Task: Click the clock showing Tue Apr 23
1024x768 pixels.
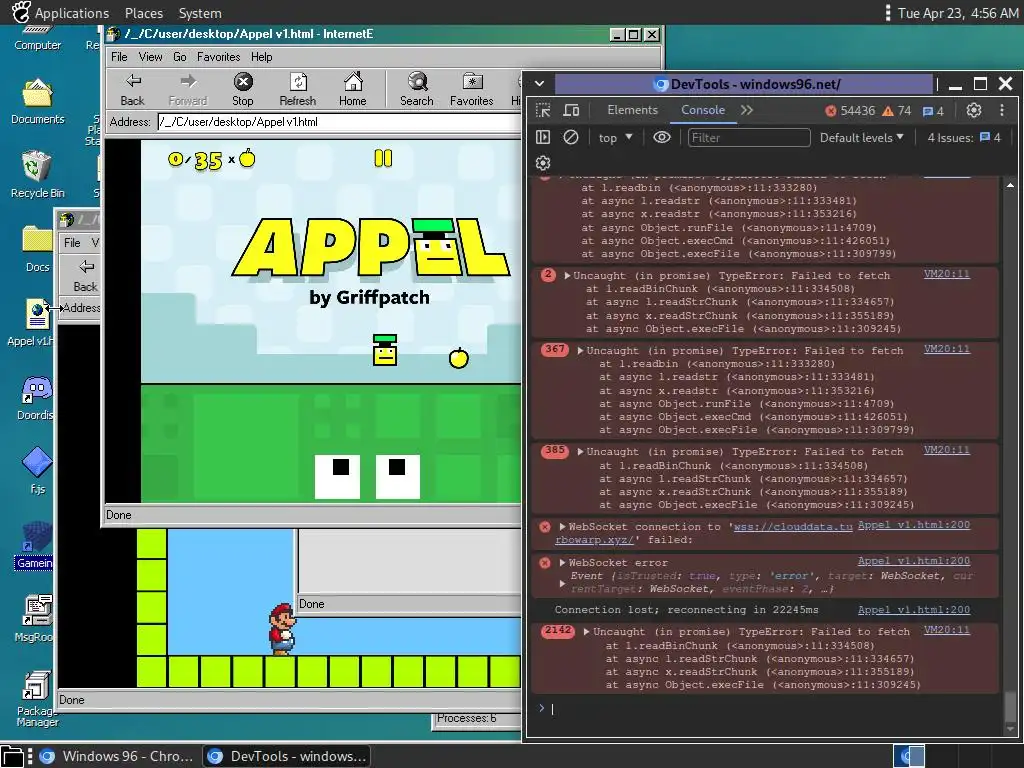Action: click(957, 13)
